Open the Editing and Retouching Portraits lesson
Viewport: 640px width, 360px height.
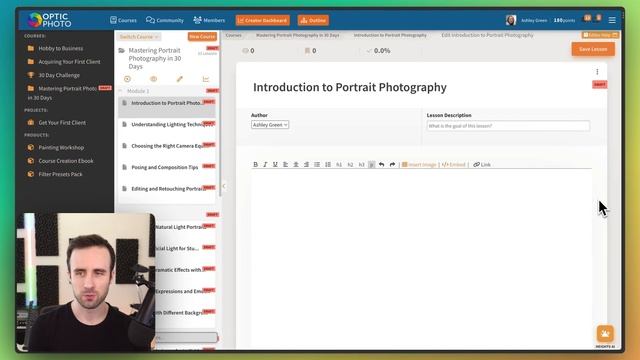point(167,189)
